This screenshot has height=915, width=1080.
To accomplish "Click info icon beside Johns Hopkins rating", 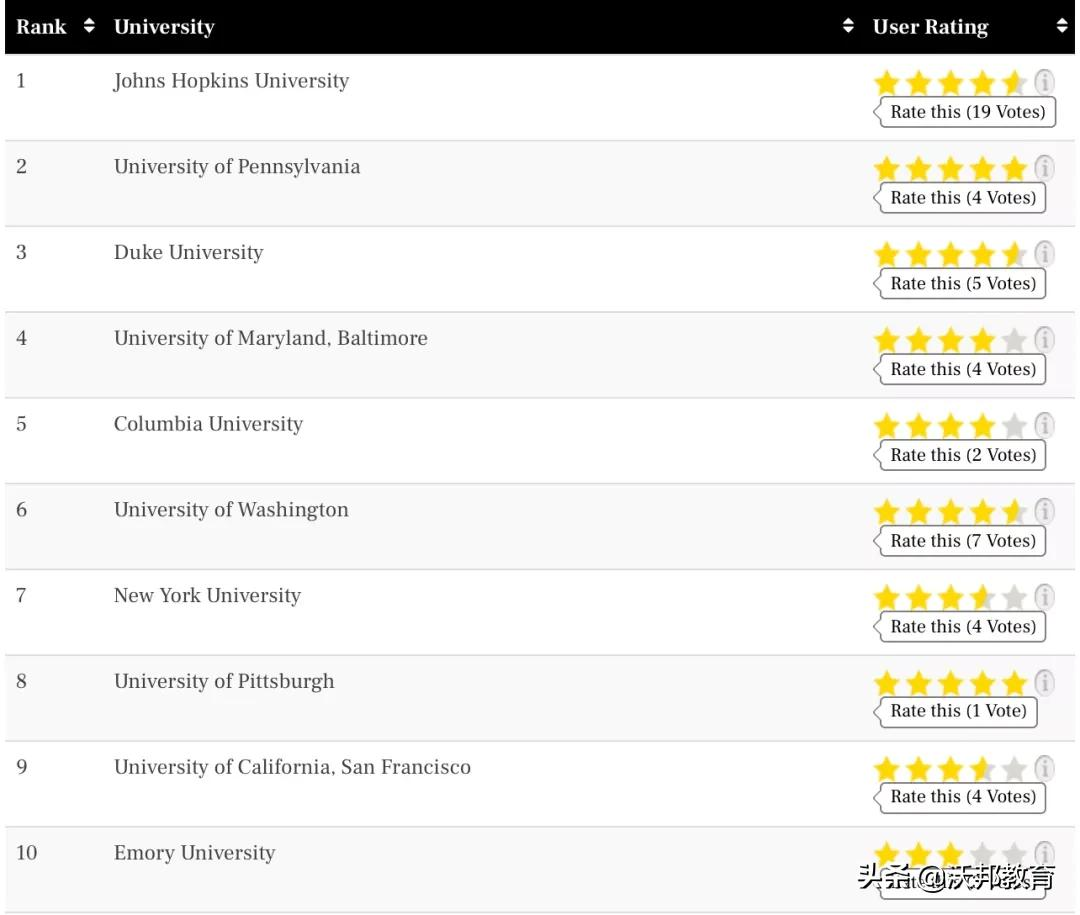I will (x=1044, y=82).
